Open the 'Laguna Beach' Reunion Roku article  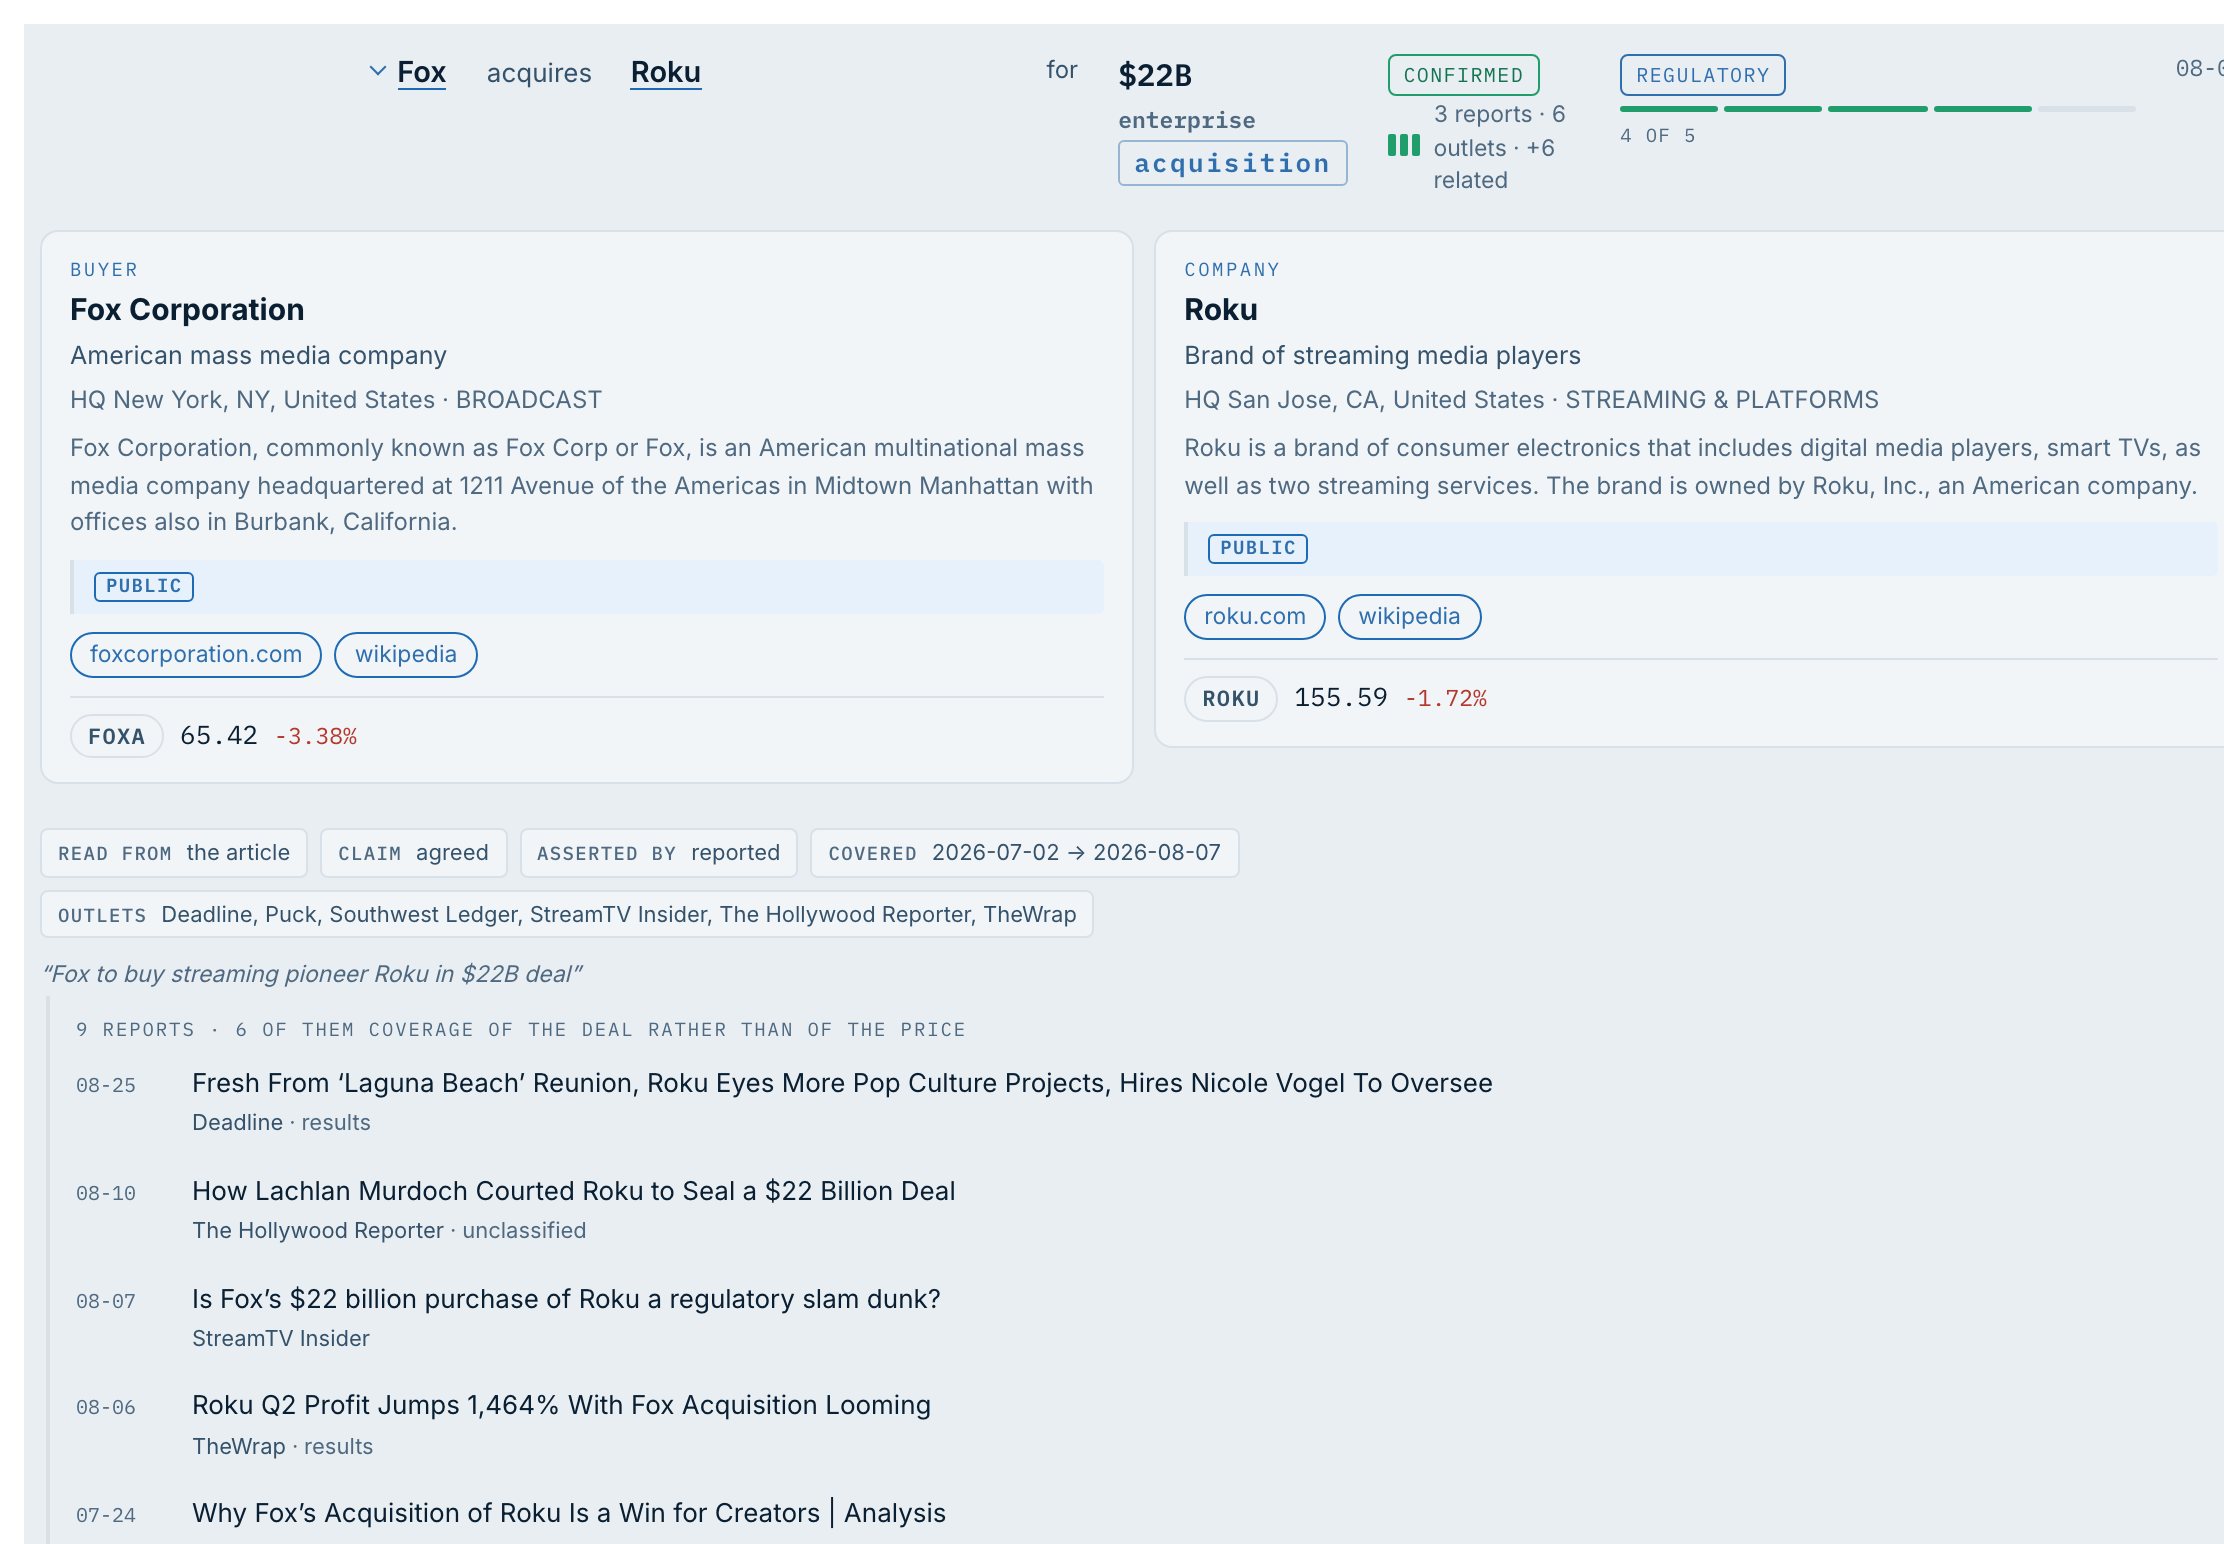pyautogui.click(x=842, y=1083)
